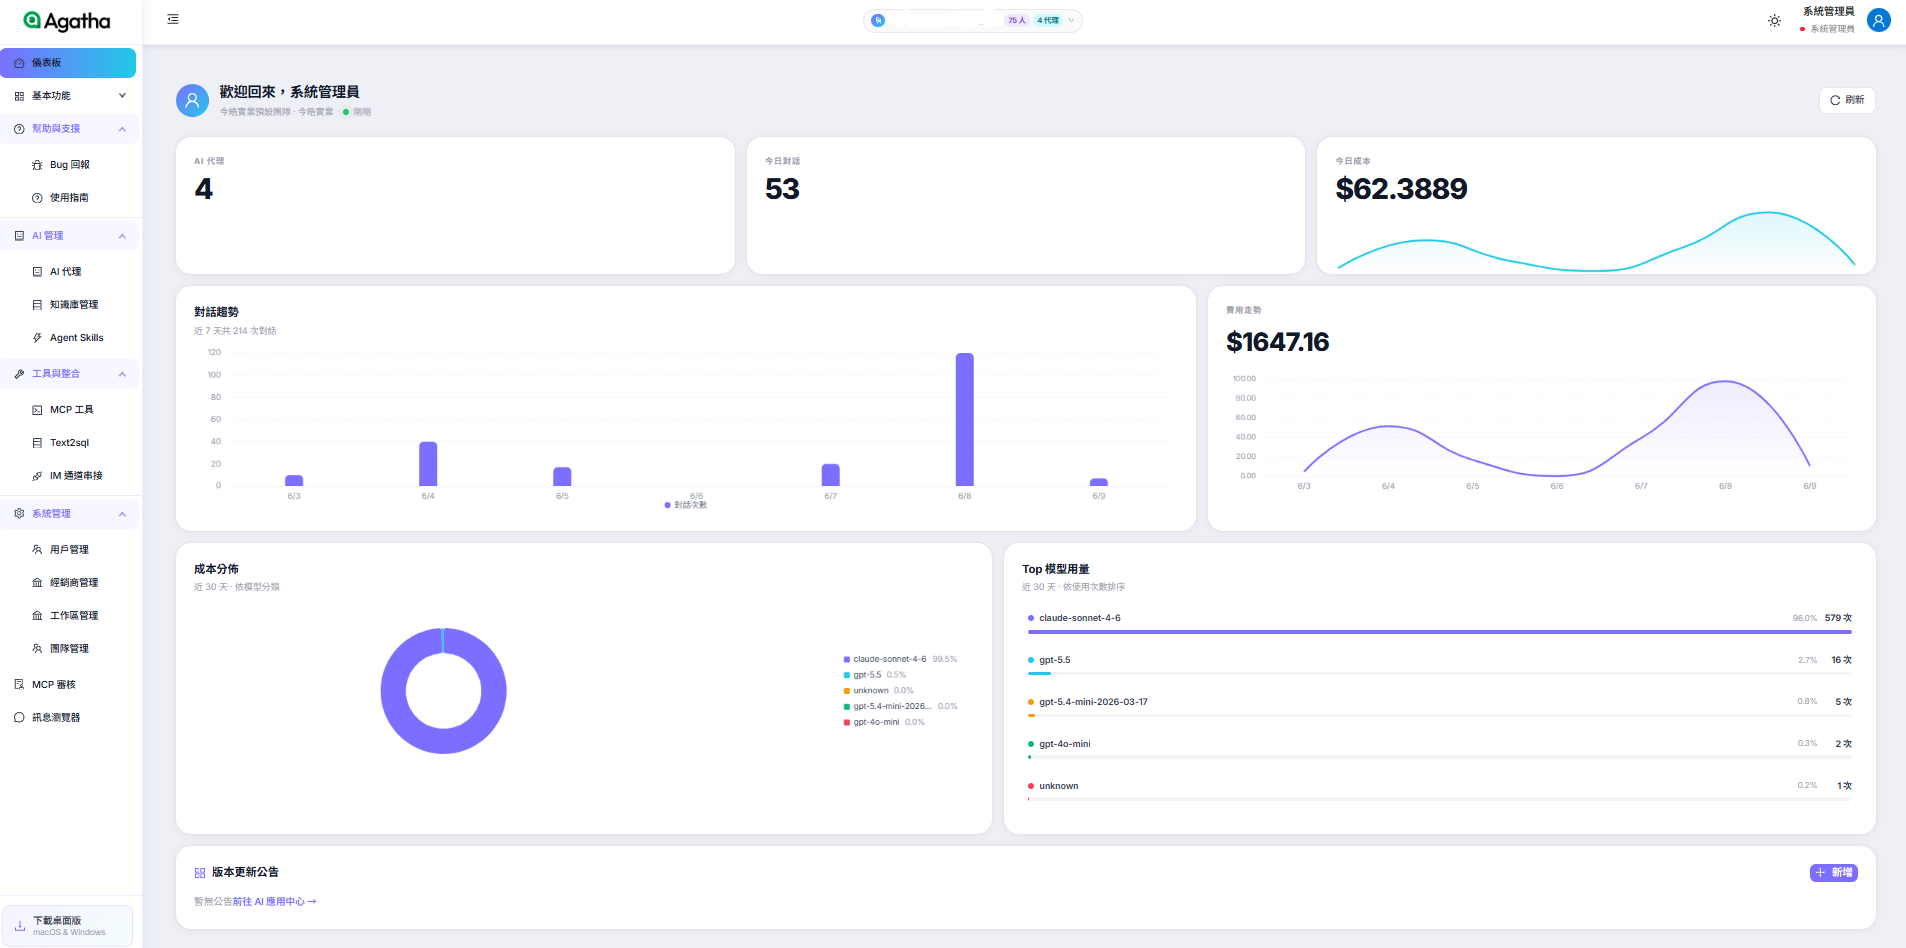Screen dimensions: 1906x948
Task: Collapse the sidebar with the menu icon
Action: [173, 19]
